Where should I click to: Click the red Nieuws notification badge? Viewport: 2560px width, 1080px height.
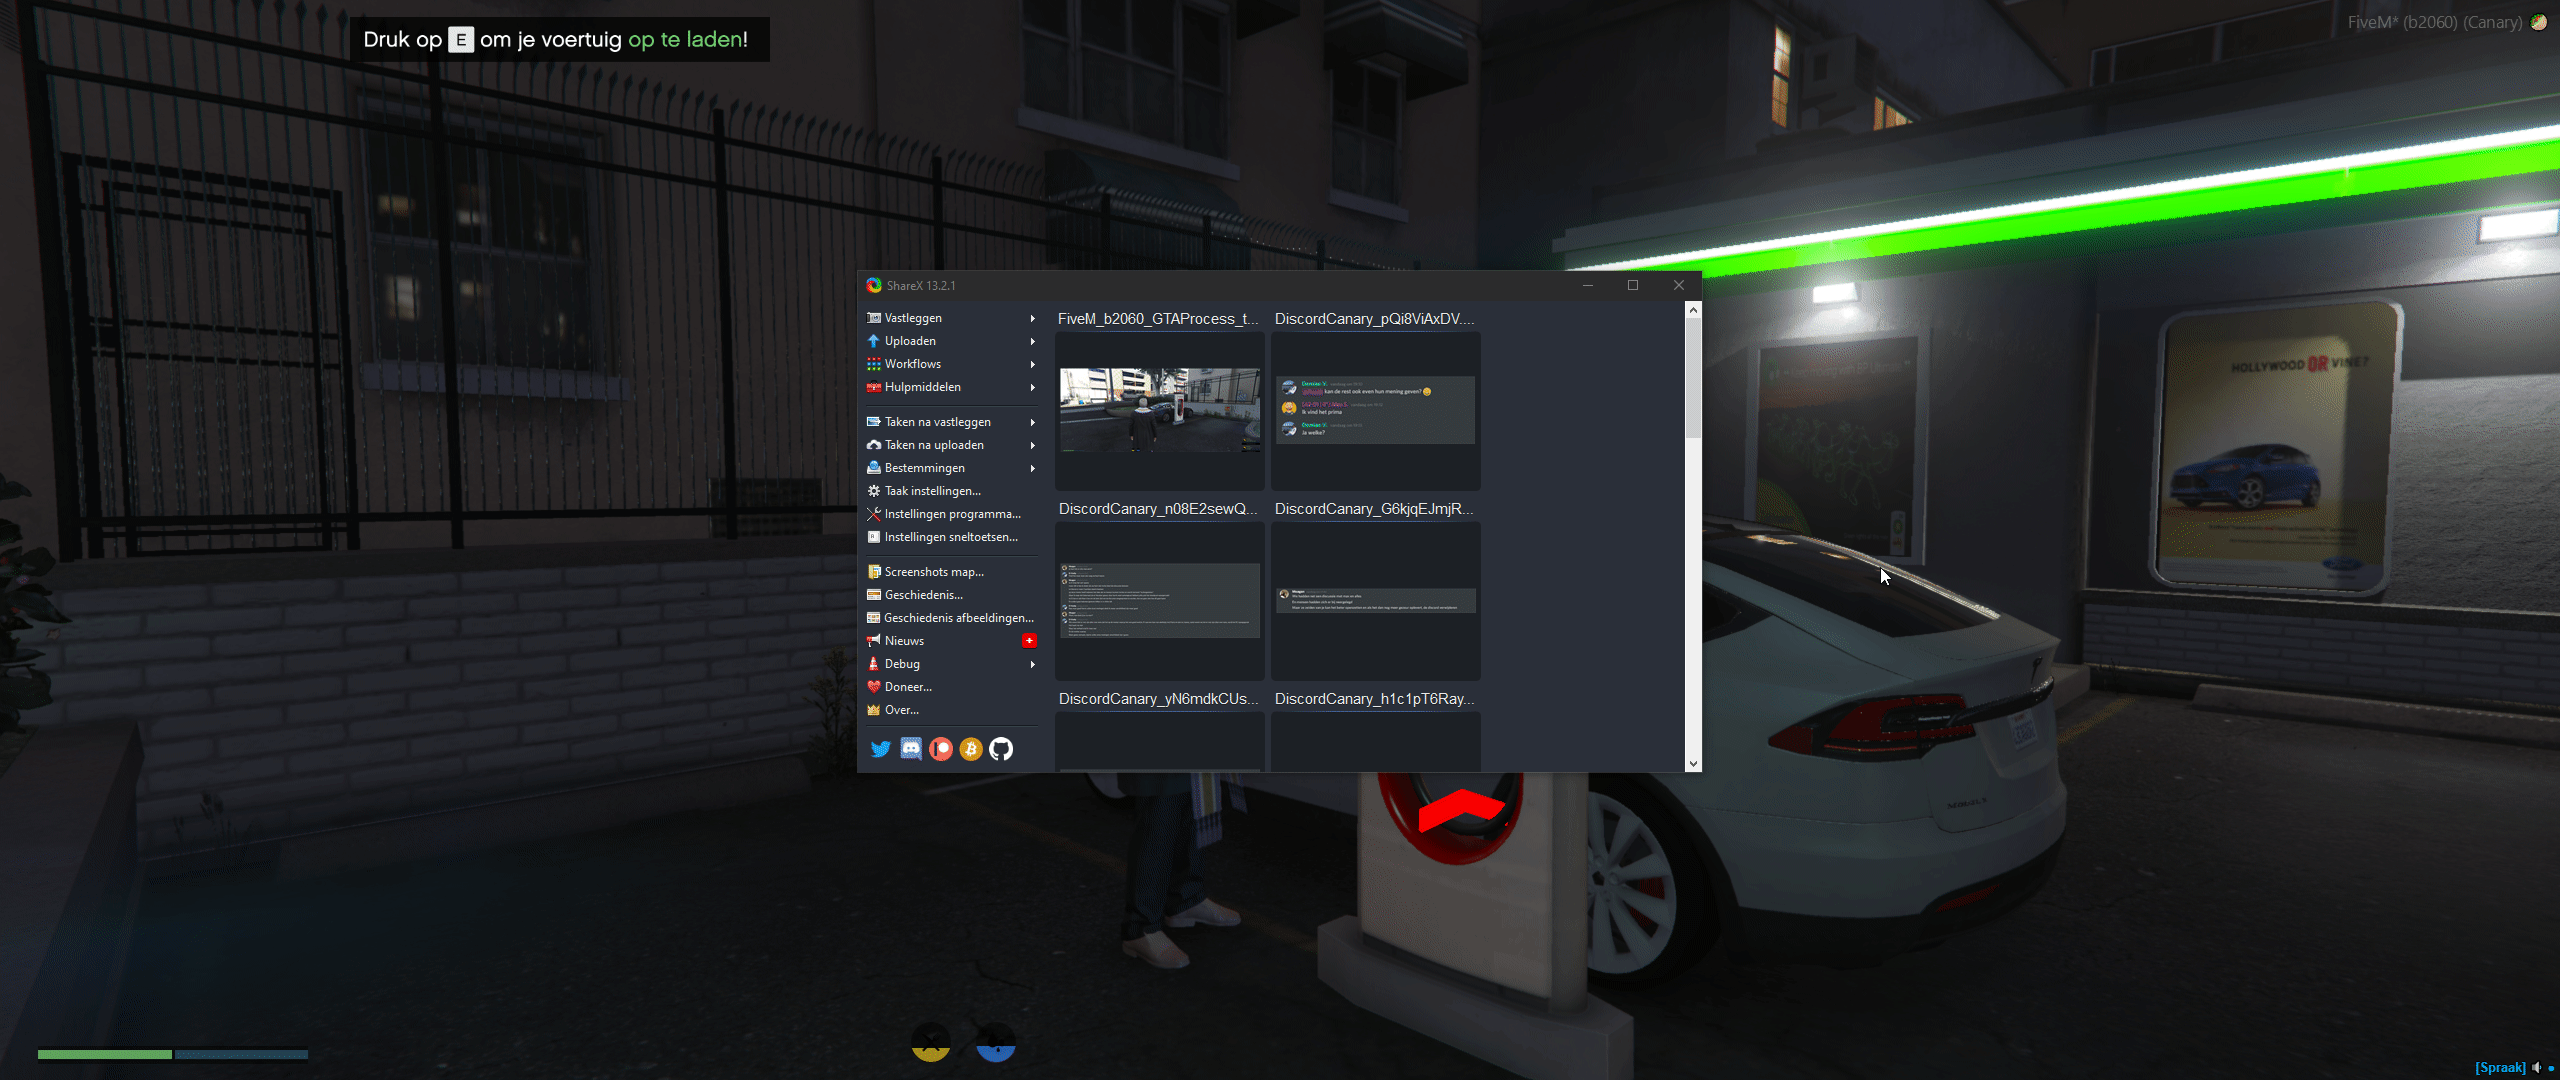[1029, 641]
